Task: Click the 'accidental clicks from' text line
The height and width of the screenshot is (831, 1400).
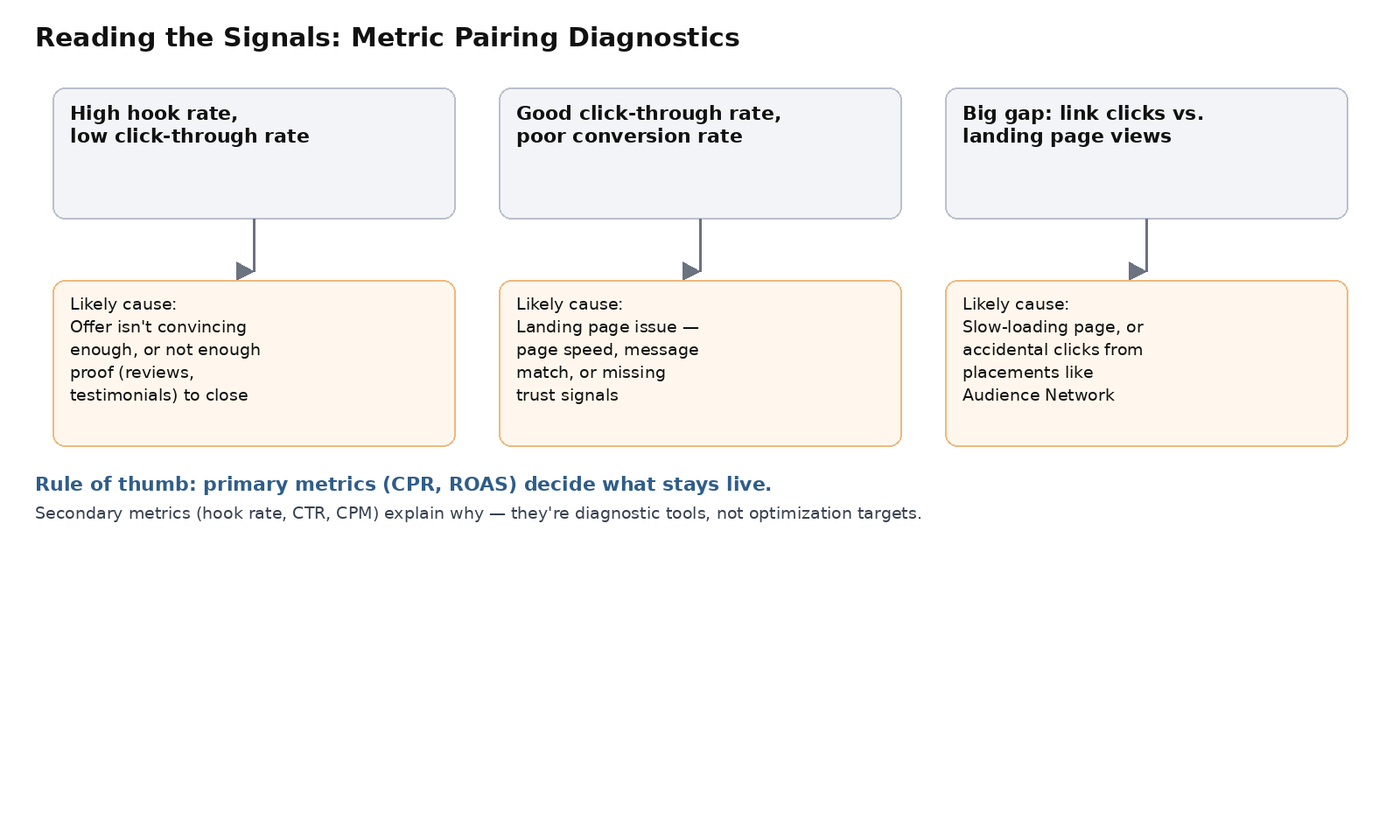Action: click(x=1052, y=350)
